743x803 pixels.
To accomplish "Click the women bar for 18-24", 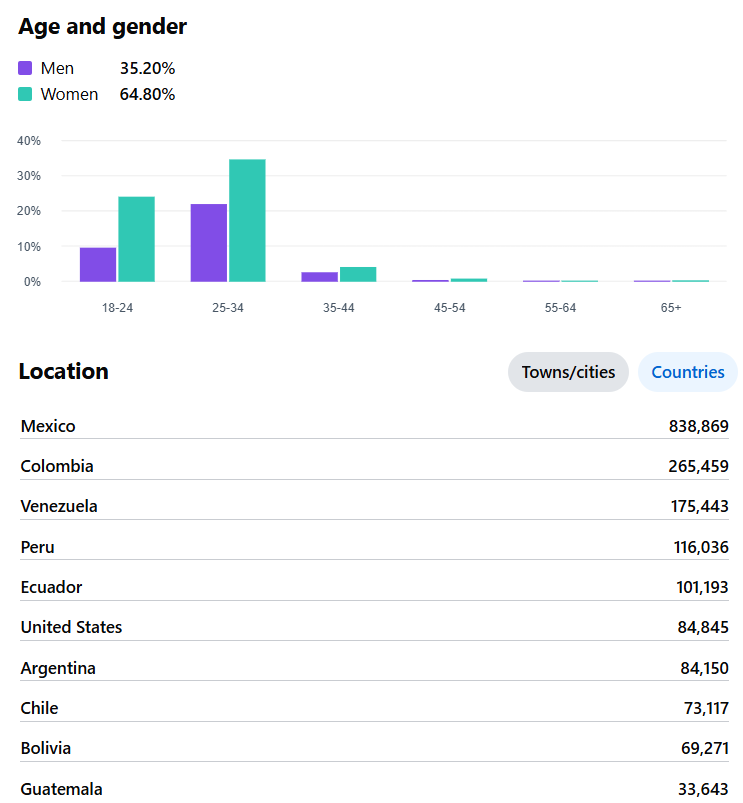I will click(x=136, y=239).
